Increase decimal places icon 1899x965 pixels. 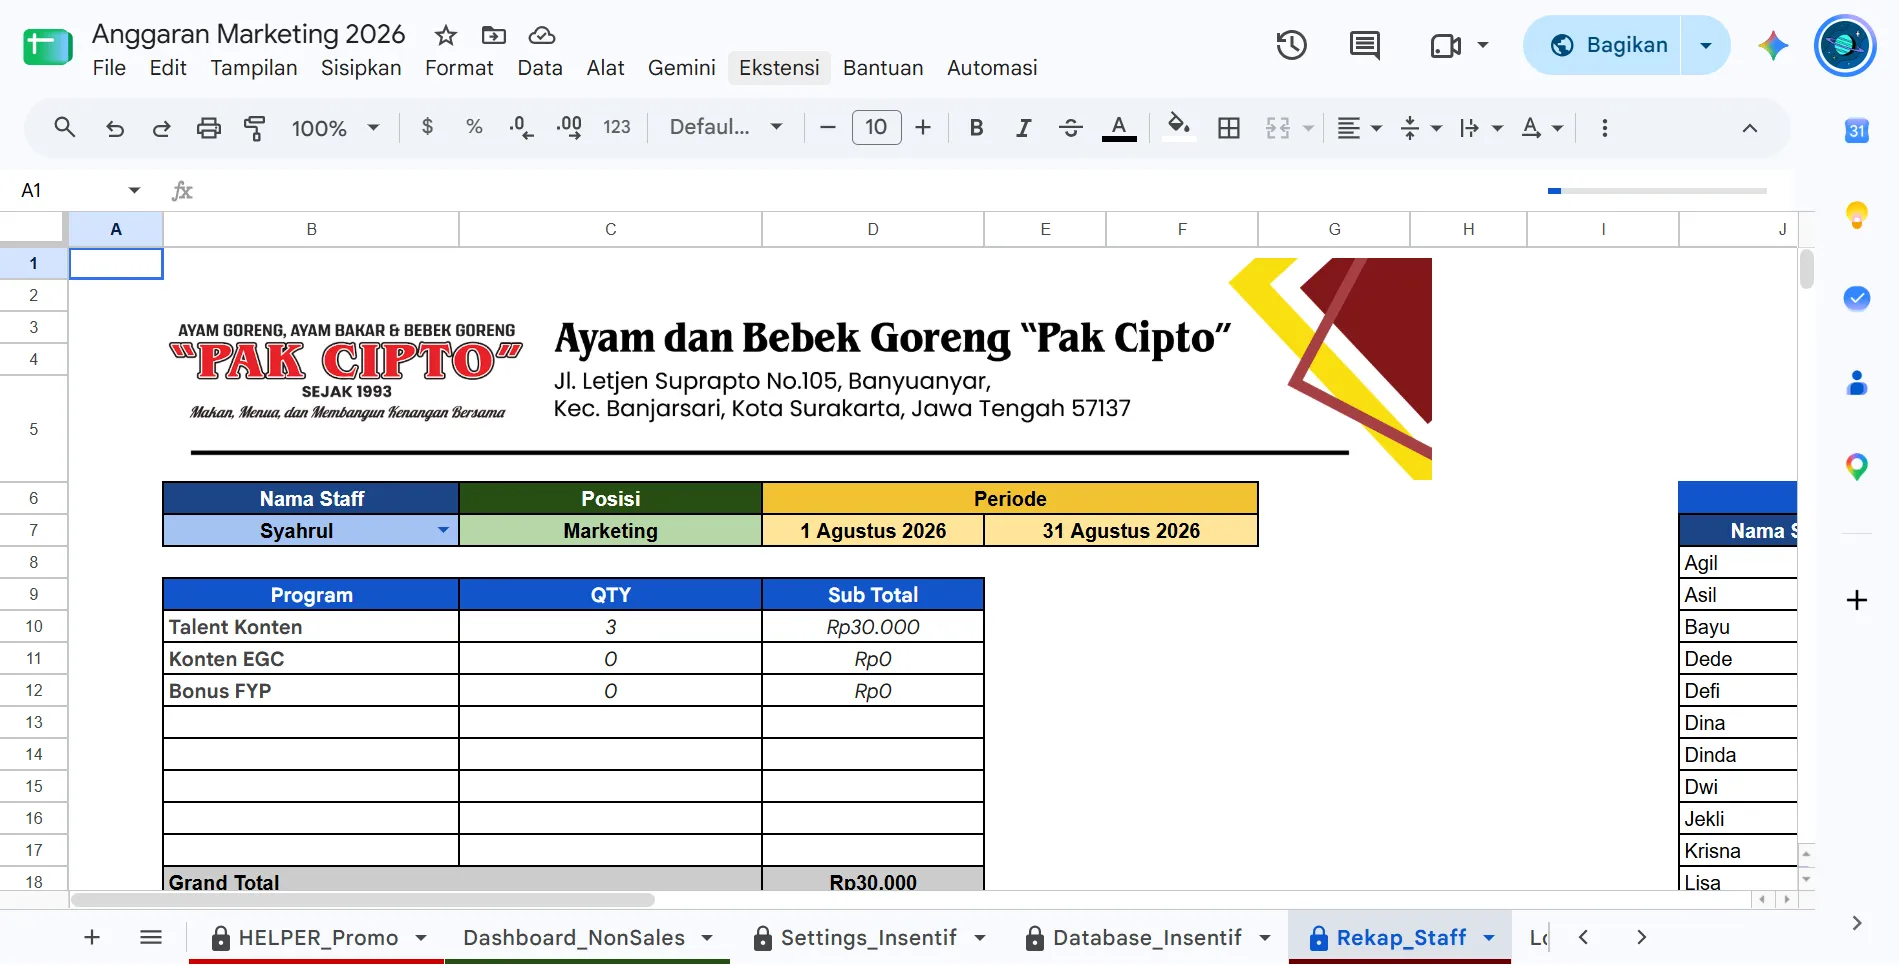[x=569, y=127]
